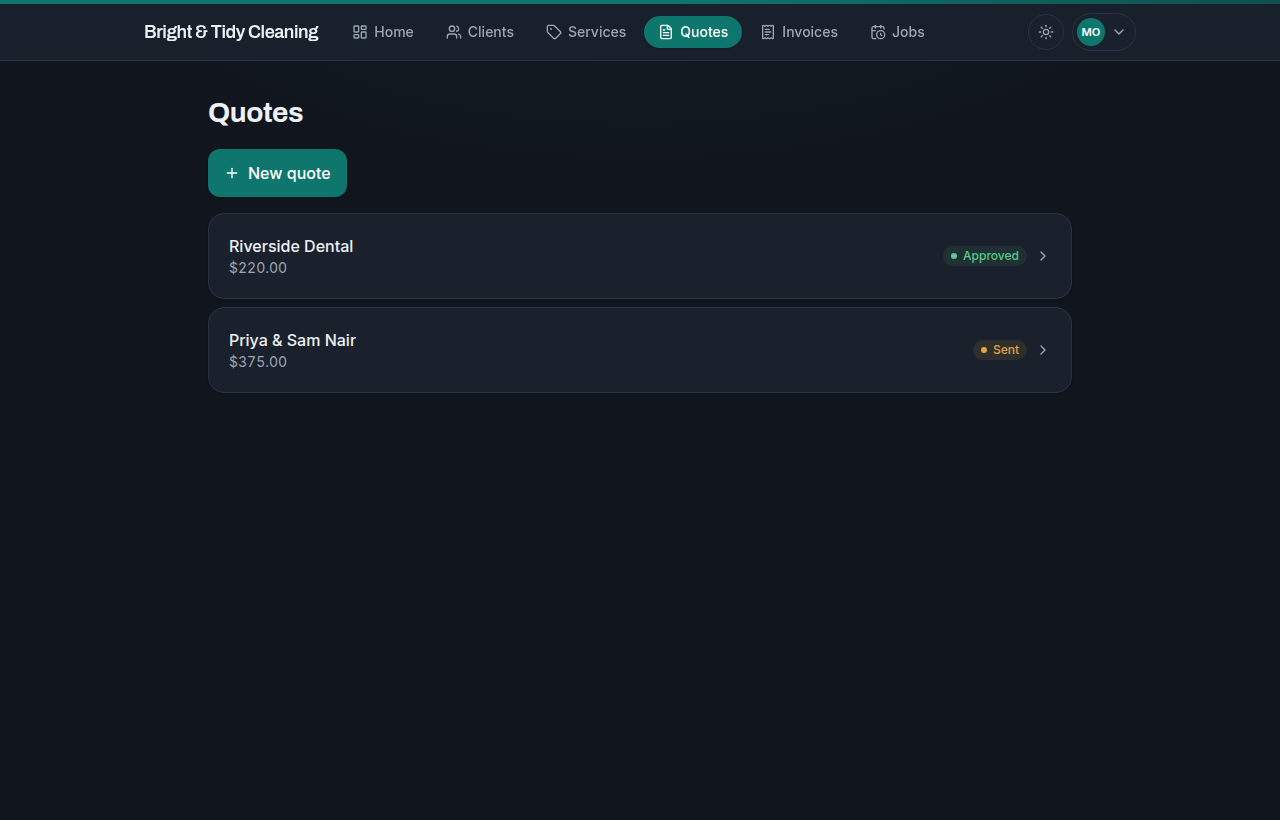Click the $220.00 amount
1280x820 pixels.
258,268
